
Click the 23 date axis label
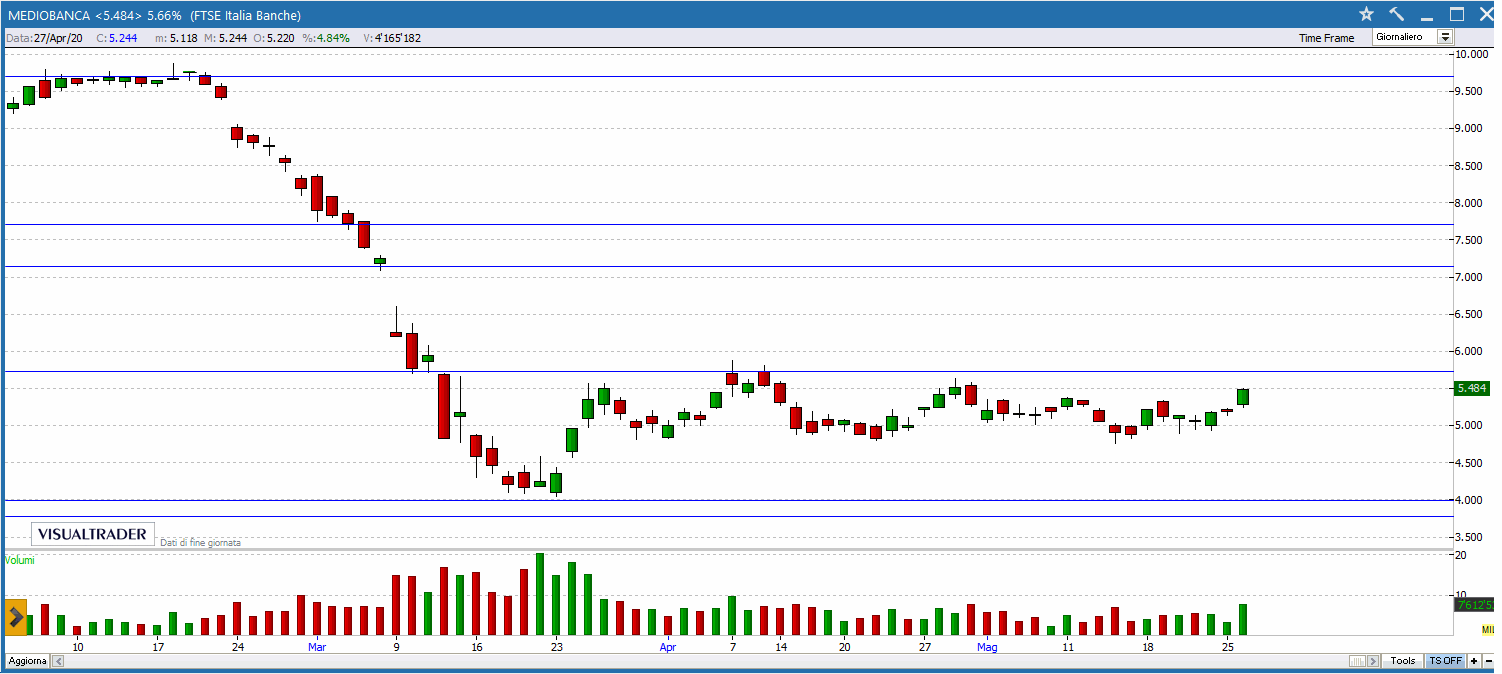click(557, 647)
